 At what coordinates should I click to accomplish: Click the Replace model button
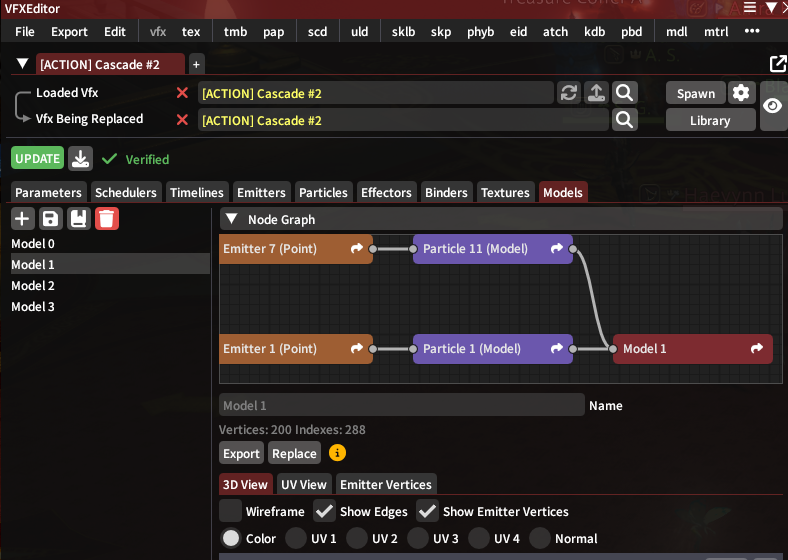click(294, 453)
